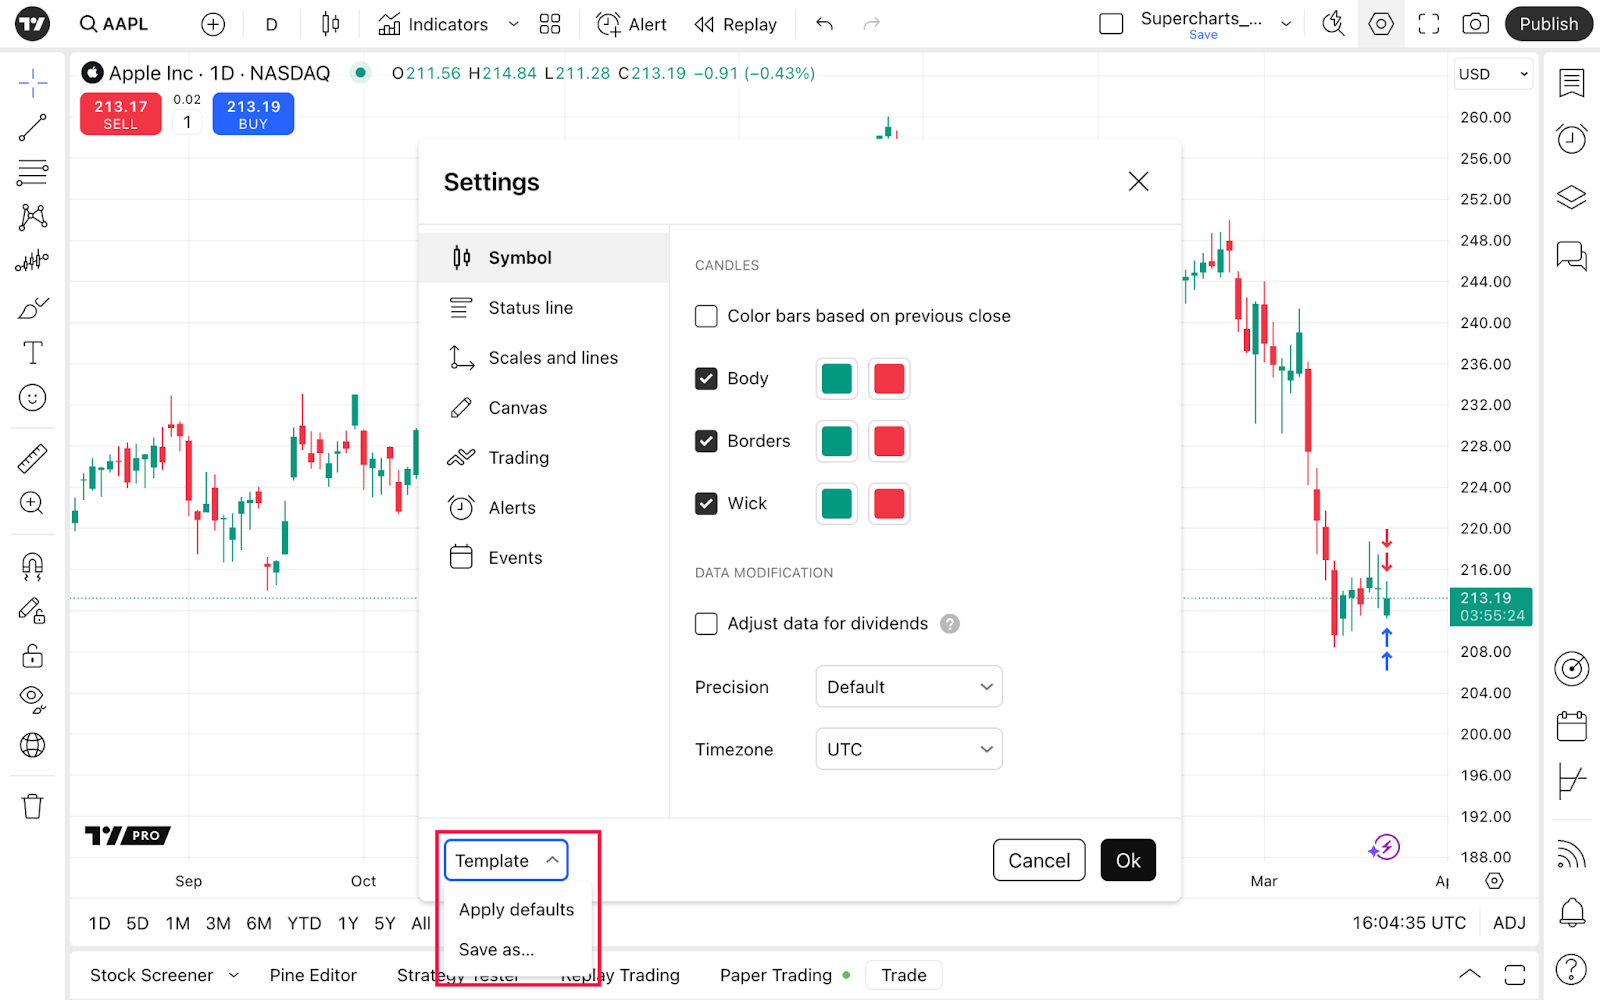Screen dimensions: 1600x1000
Task: Open the watchlist panel icon
Action: click(x=1572, y=83)
